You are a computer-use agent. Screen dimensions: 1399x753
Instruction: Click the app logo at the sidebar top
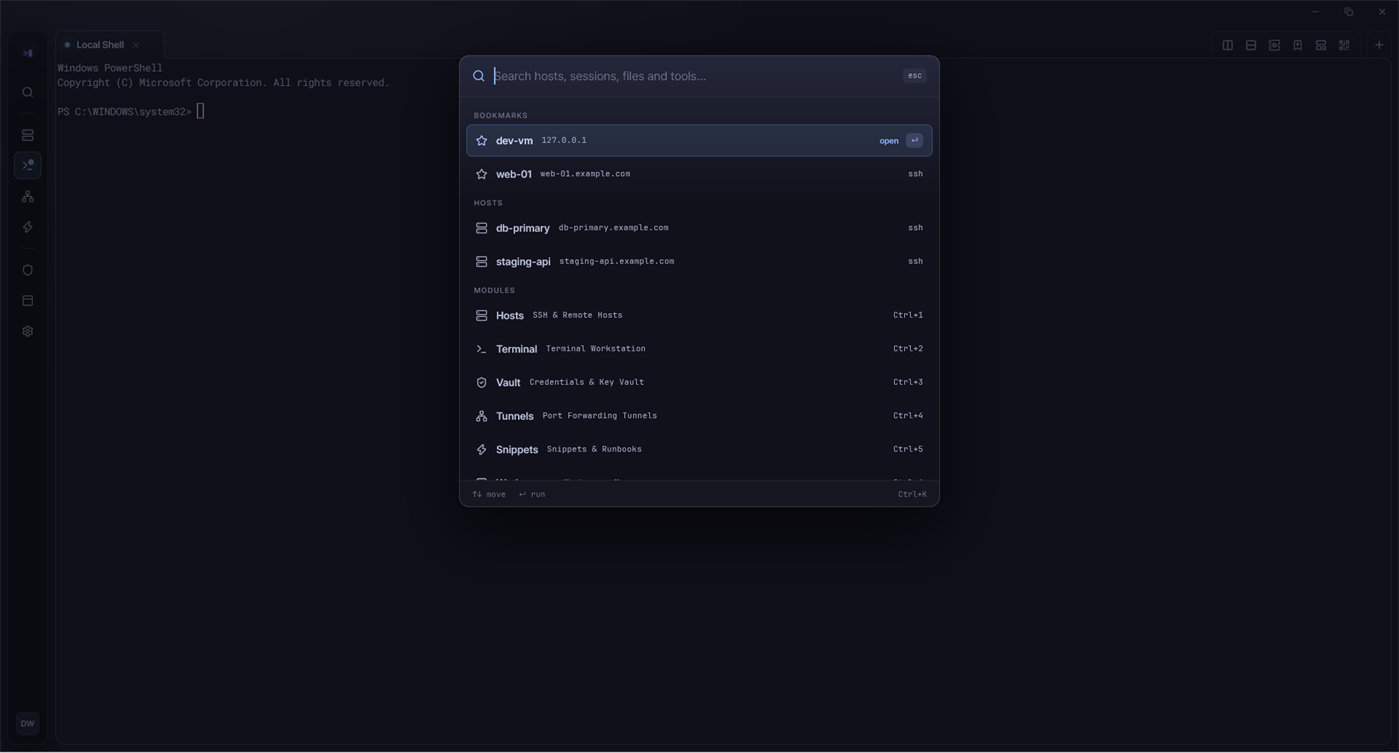tap(28, 53)
